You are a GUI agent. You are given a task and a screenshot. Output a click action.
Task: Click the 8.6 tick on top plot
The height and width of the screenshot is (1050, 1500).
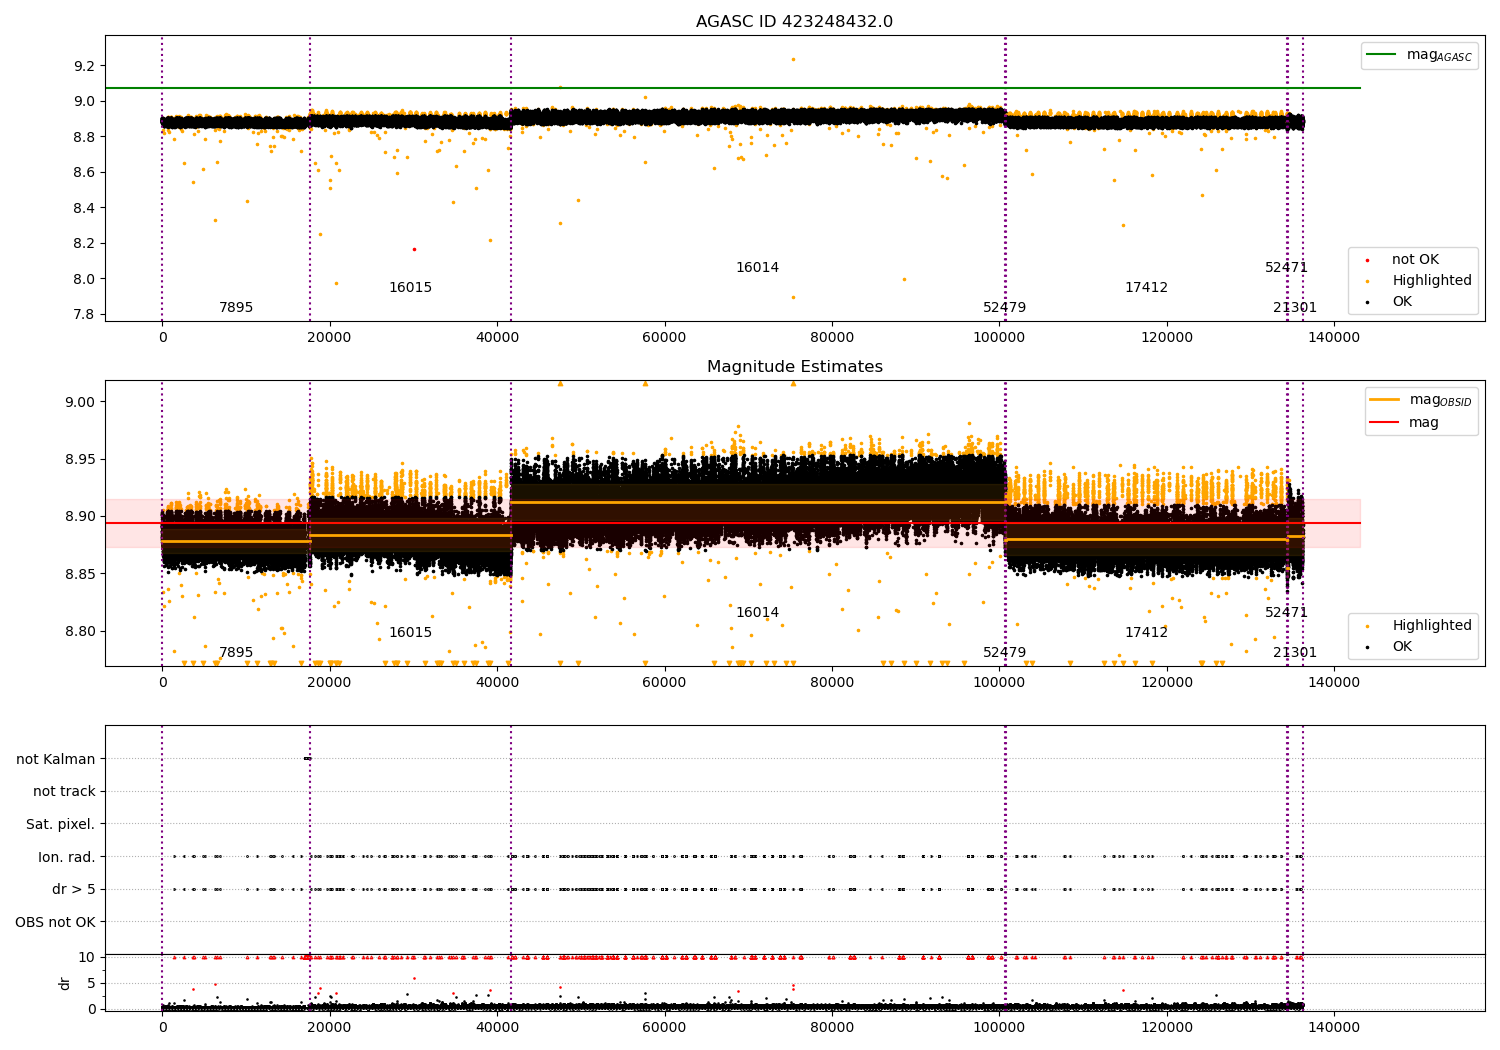click(84, 172)
